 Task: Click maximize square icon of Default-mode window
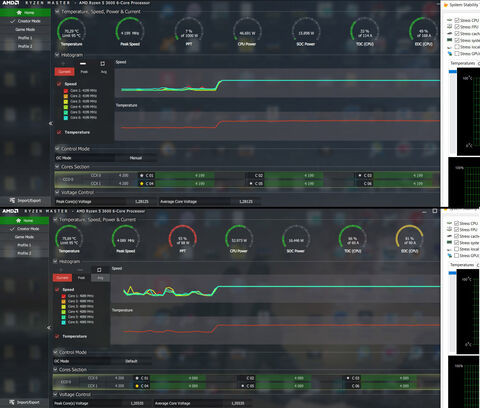[x=435, y=211]
